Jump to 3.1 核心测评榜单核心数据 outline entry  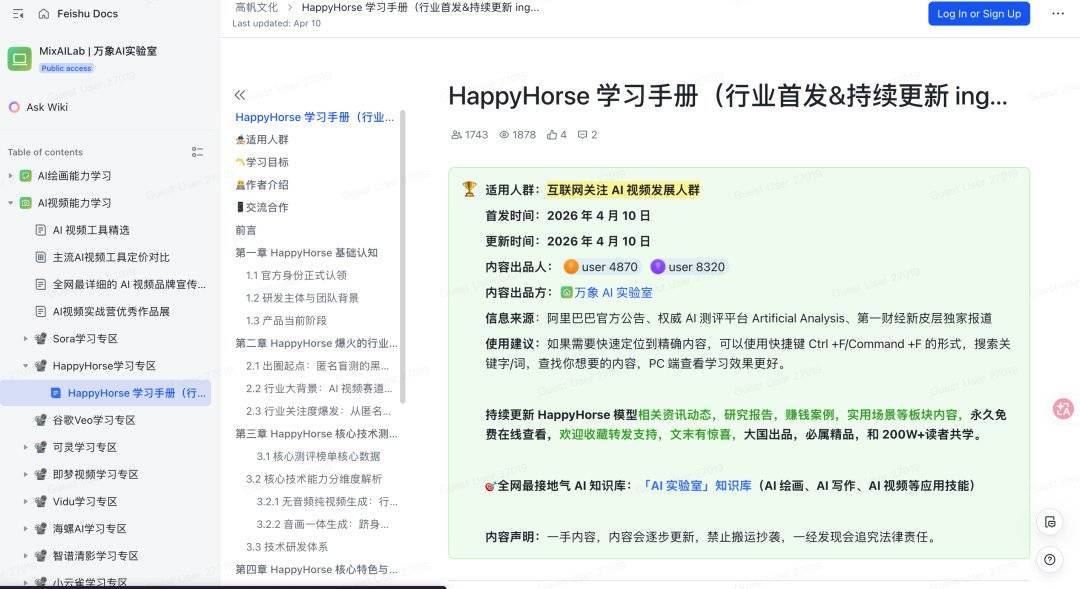click(318, 457)
